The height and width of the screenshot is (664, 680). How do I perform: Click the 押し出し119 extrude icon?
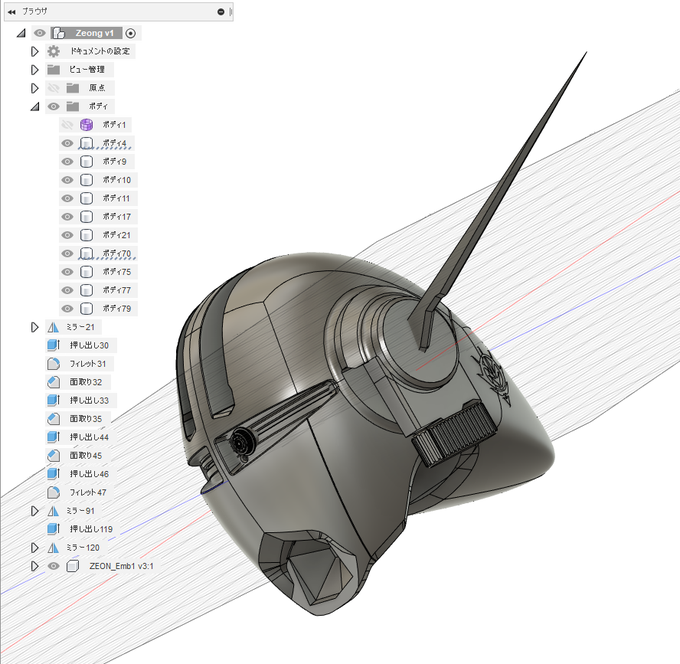(x=53, y=529)
